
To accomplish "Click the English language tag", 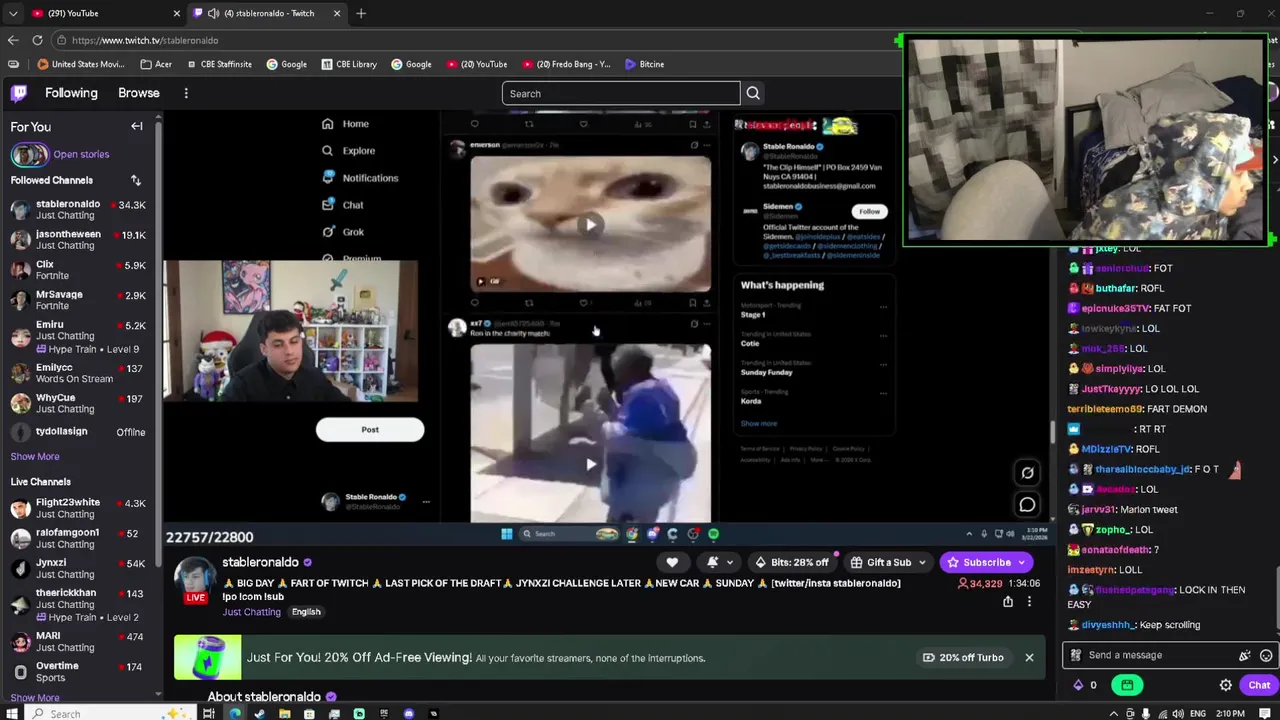I will coord(306,612).
